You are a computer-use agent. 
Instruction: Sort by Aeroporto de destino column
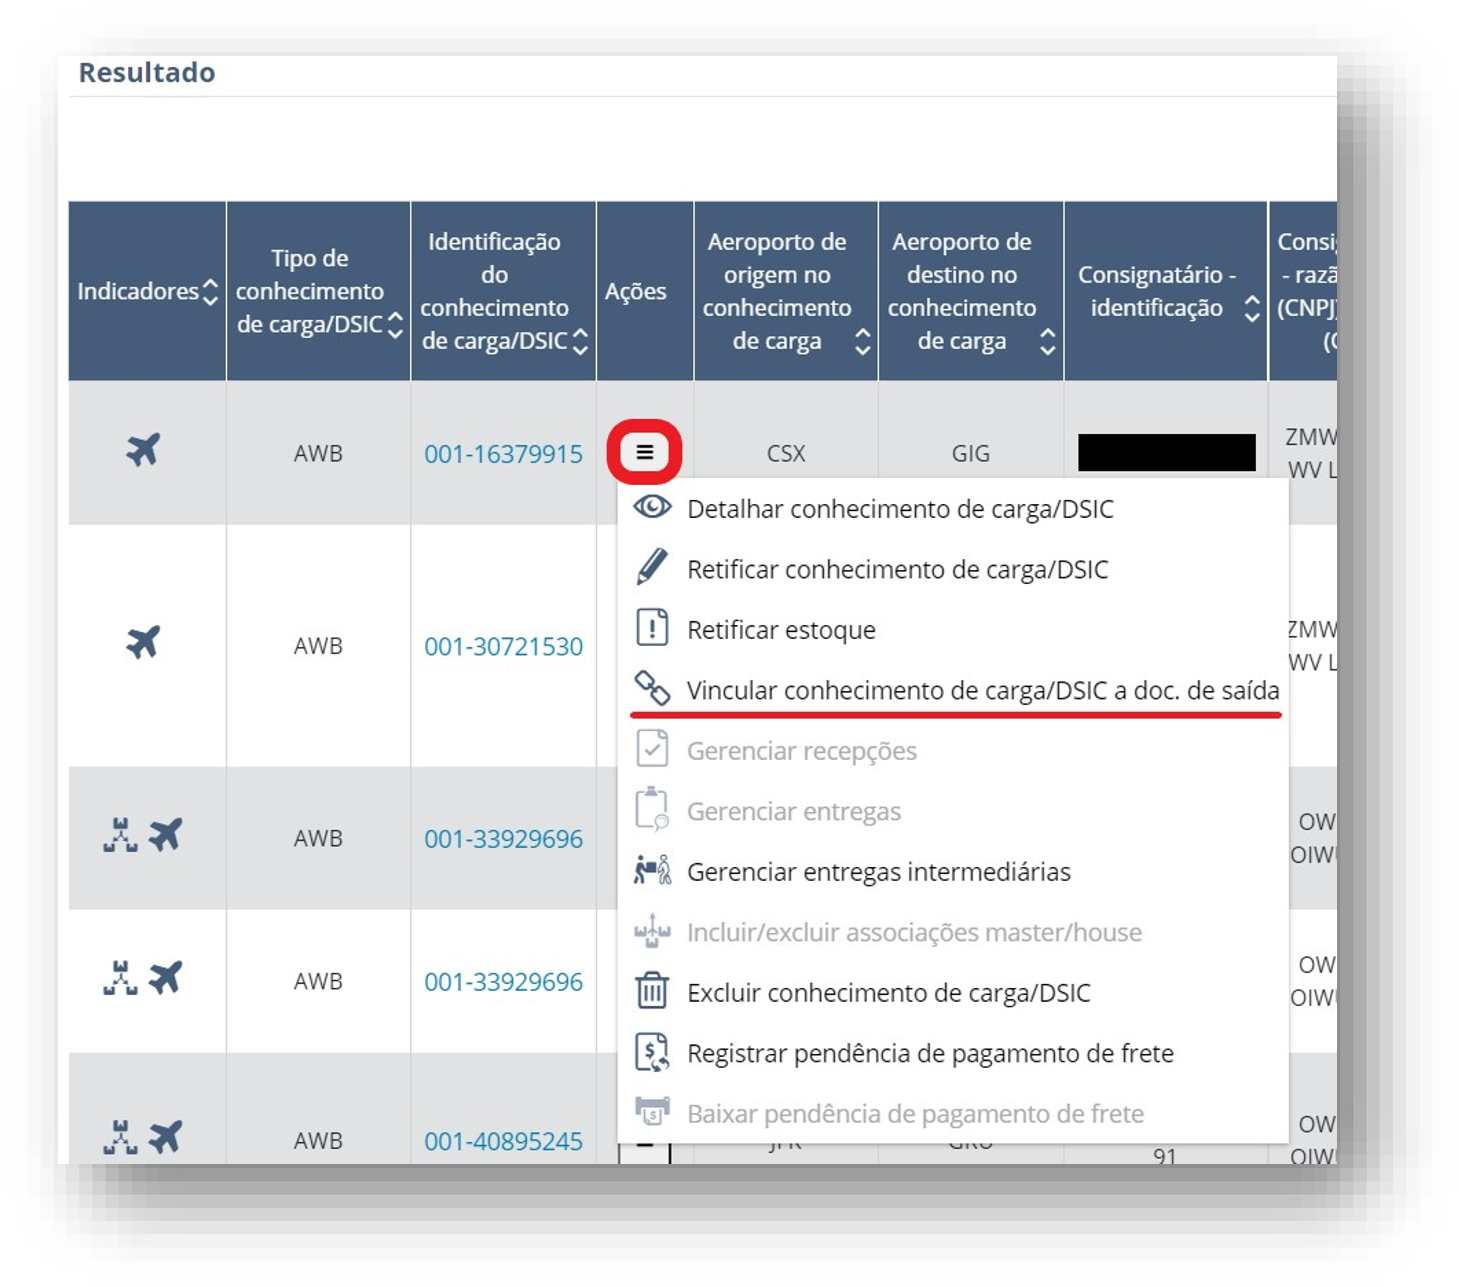tap(1047, 342)
